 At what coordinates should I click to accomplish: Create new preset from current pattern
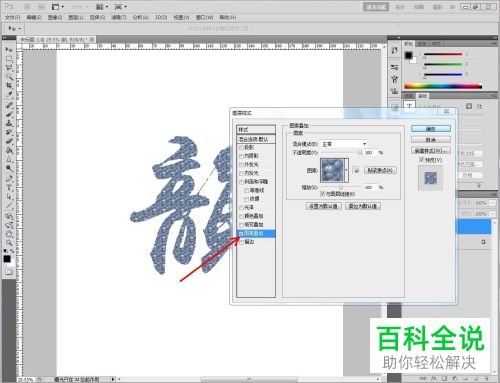point(356,170)
